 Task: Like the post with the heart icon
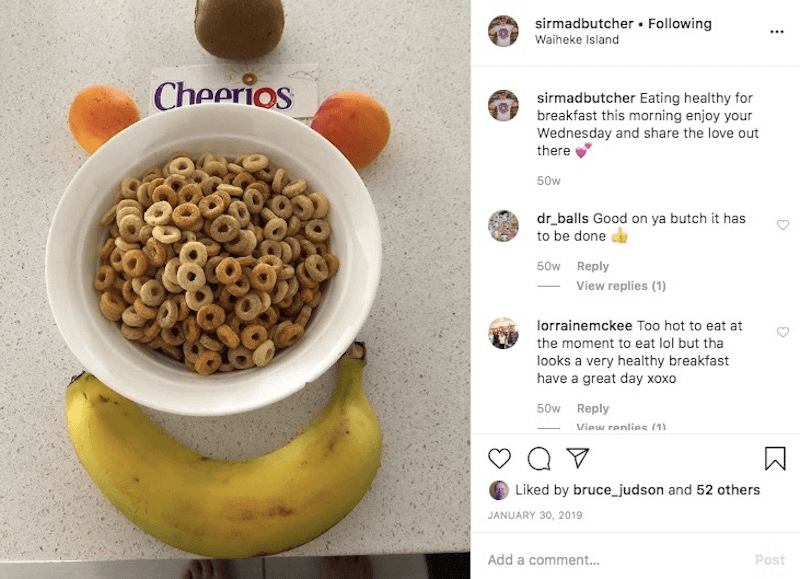coord(499,458)
